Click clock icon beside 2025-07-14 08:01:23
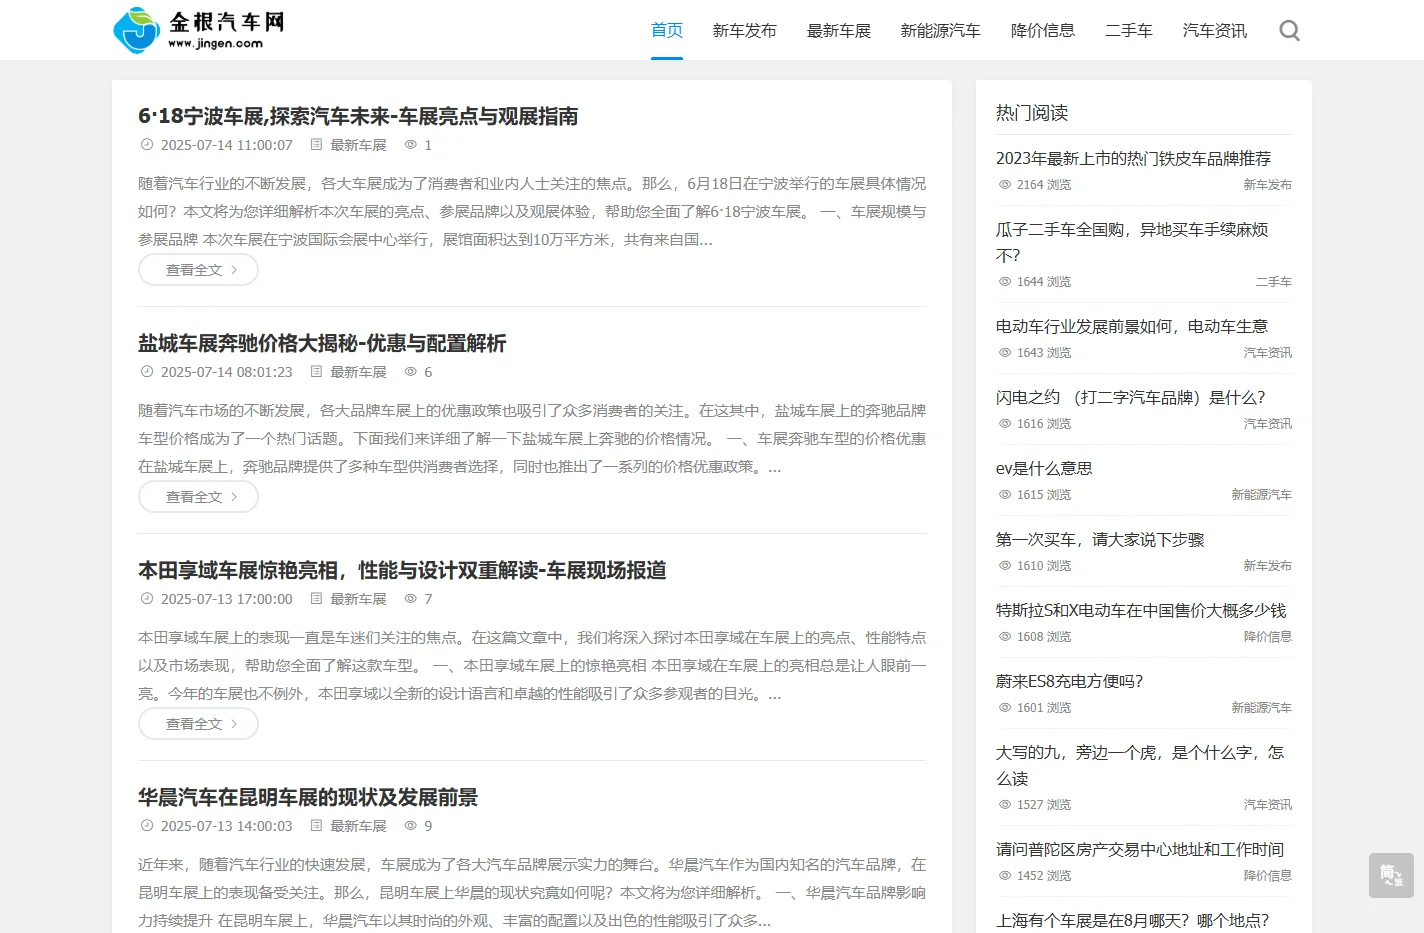This screenshot has width=1424, height=933. pos(147,372)
